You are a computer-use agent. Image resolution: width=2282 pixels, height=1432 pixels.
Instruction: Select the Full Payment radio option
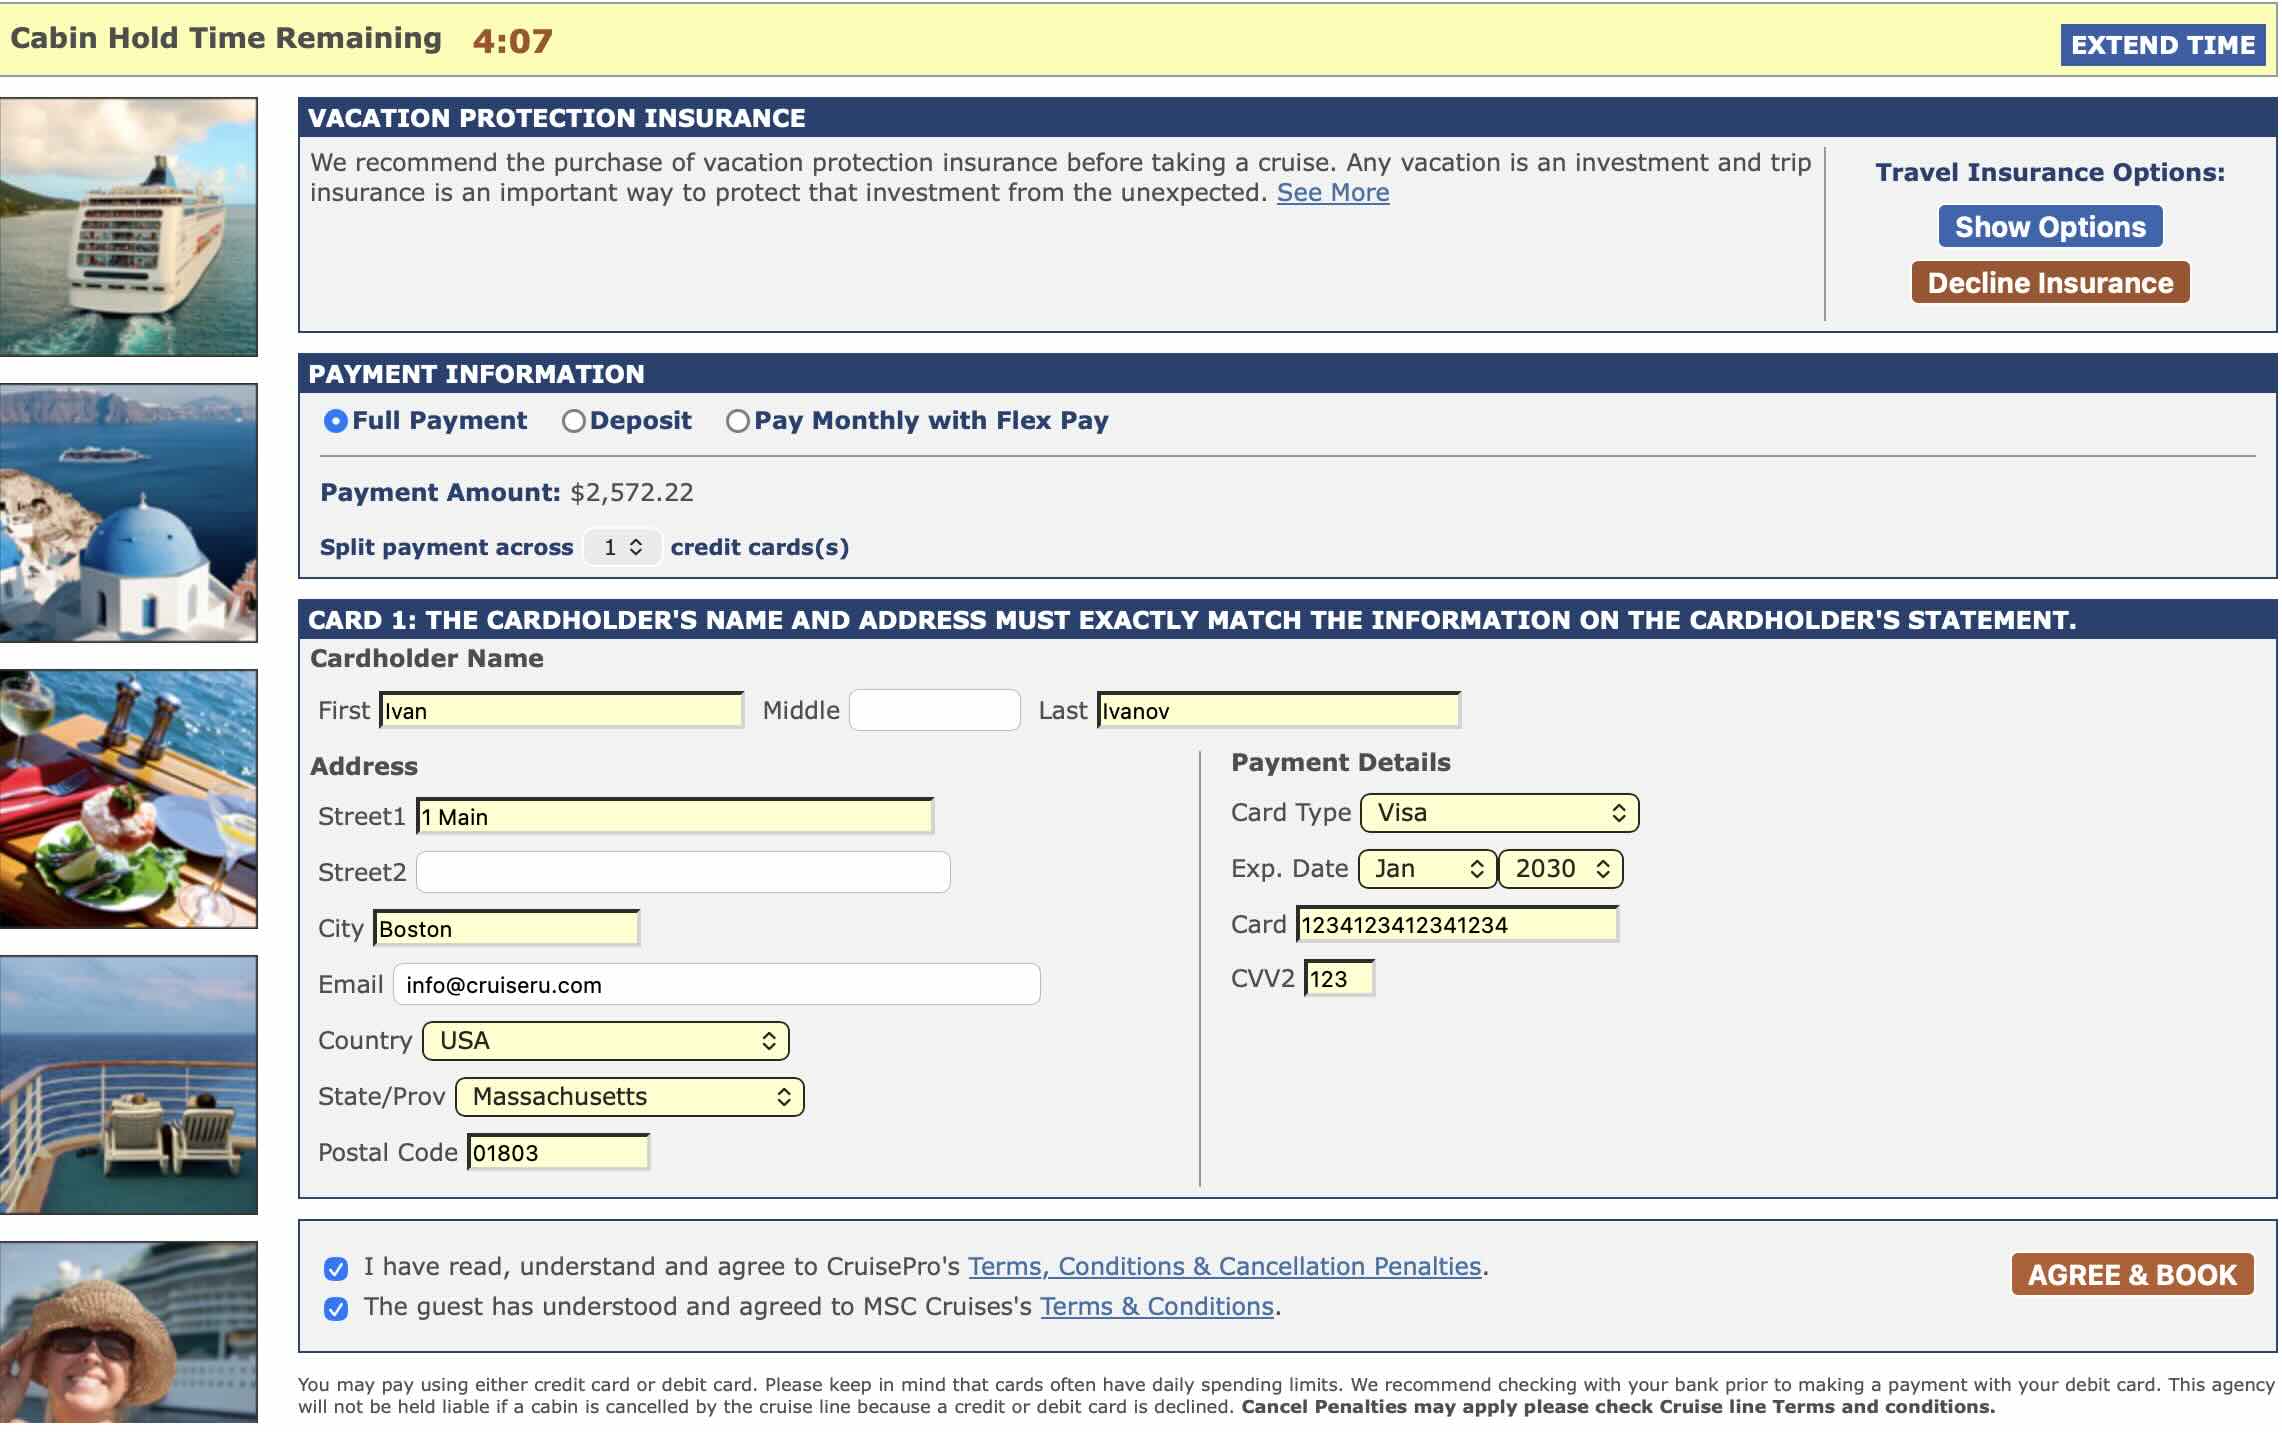point(336,421)
